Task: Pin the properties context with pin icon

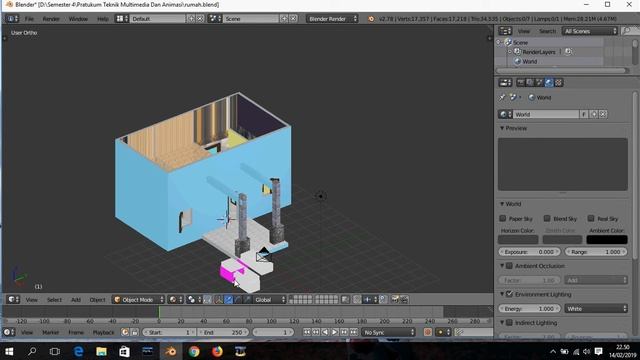Action: click(x=502, y=98)
